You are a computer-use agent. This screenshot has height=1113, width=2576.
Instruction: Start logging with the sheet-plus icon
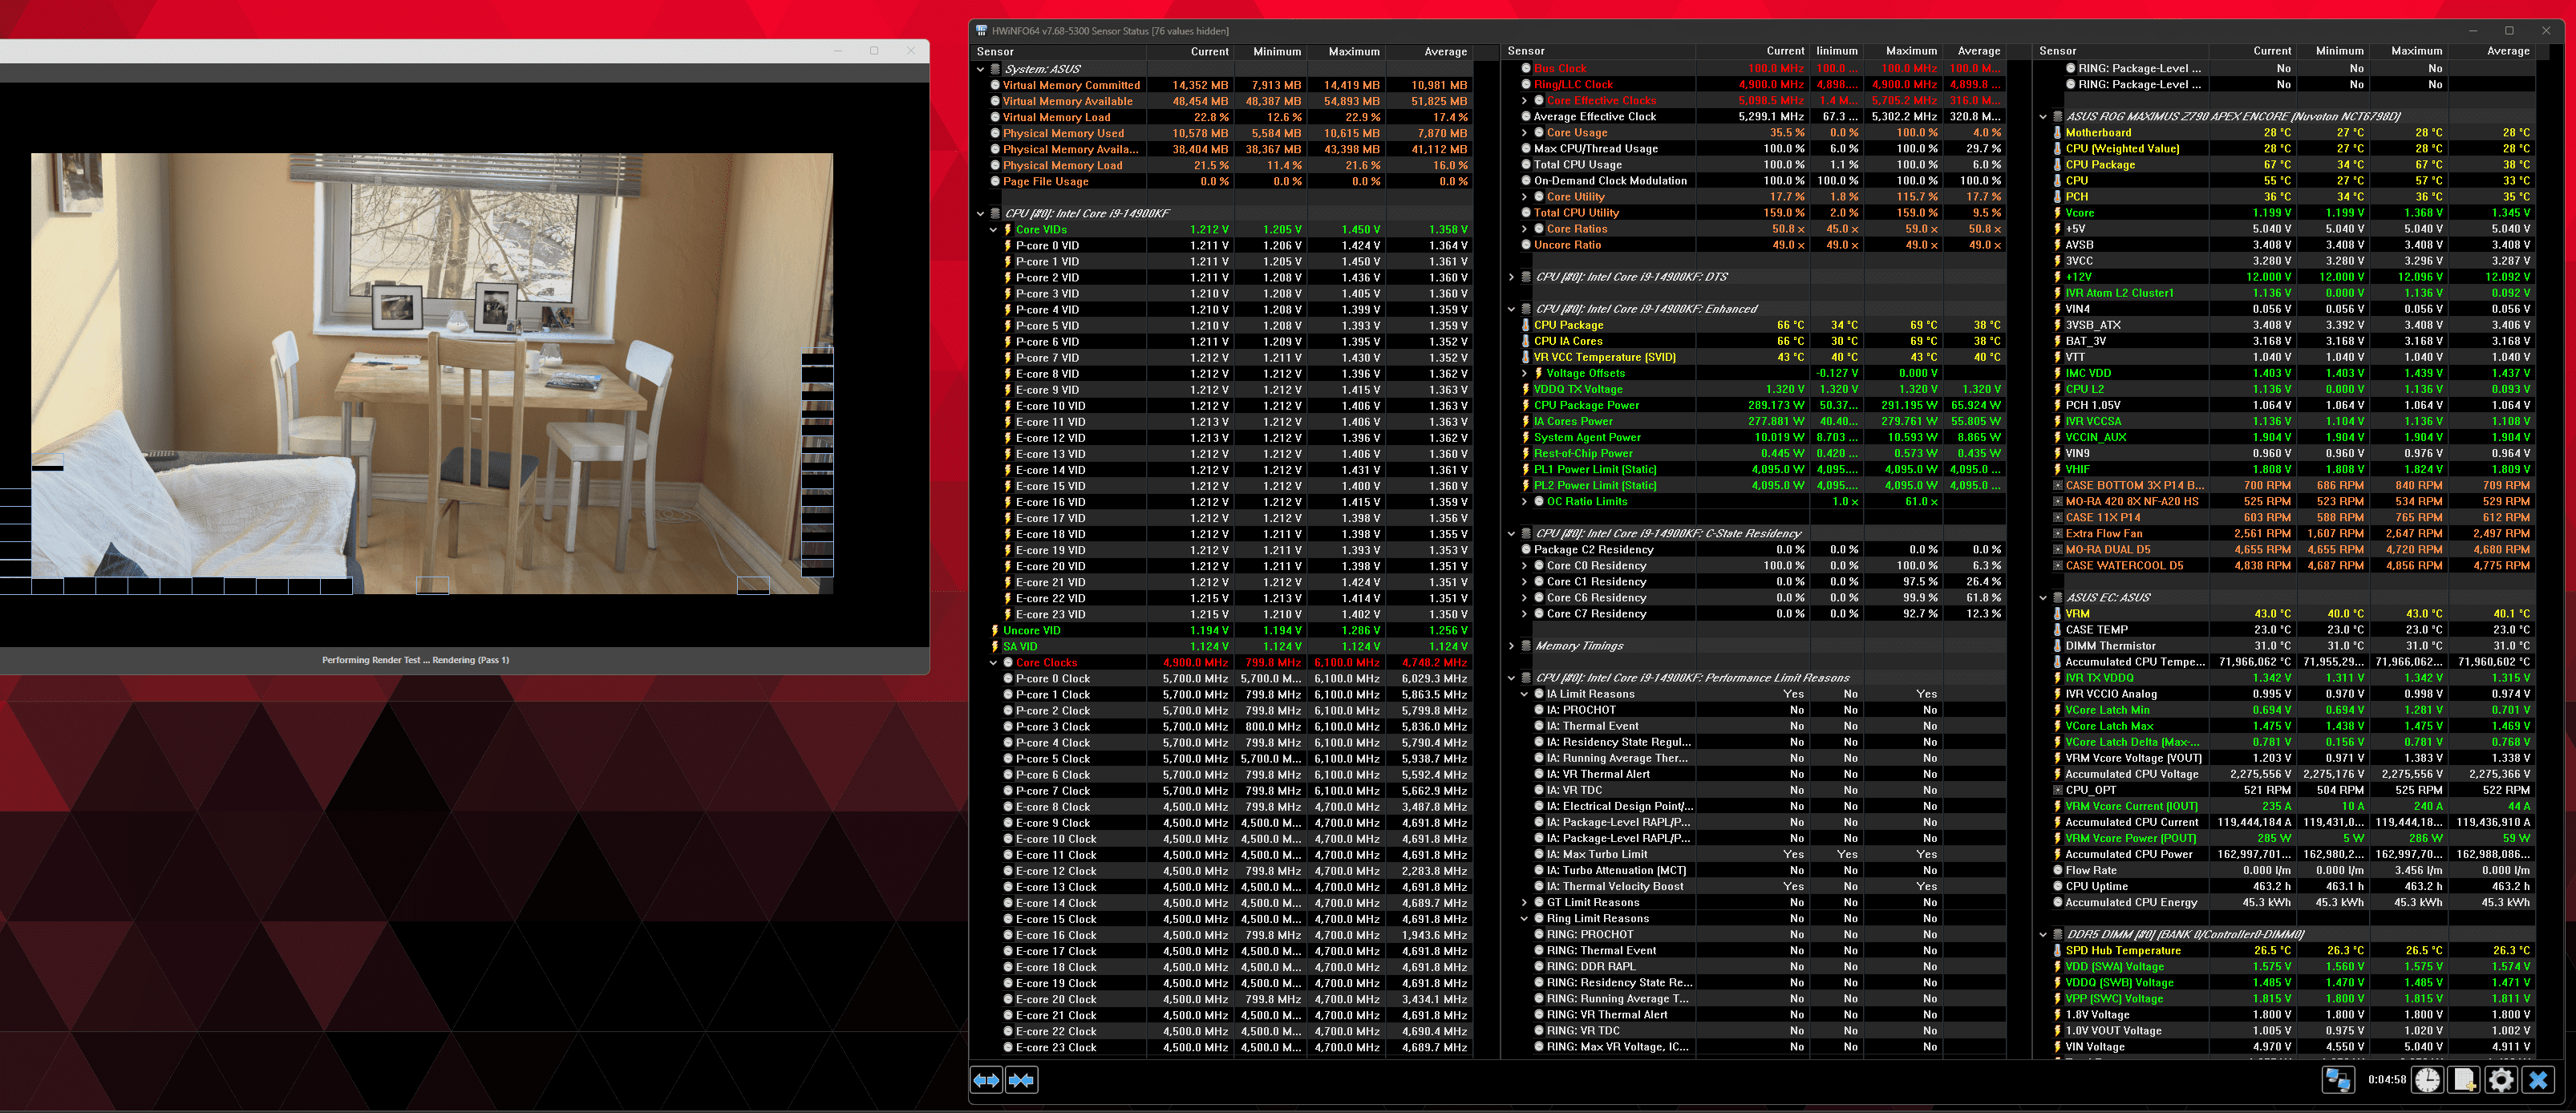click(x=2465, y=1080)
